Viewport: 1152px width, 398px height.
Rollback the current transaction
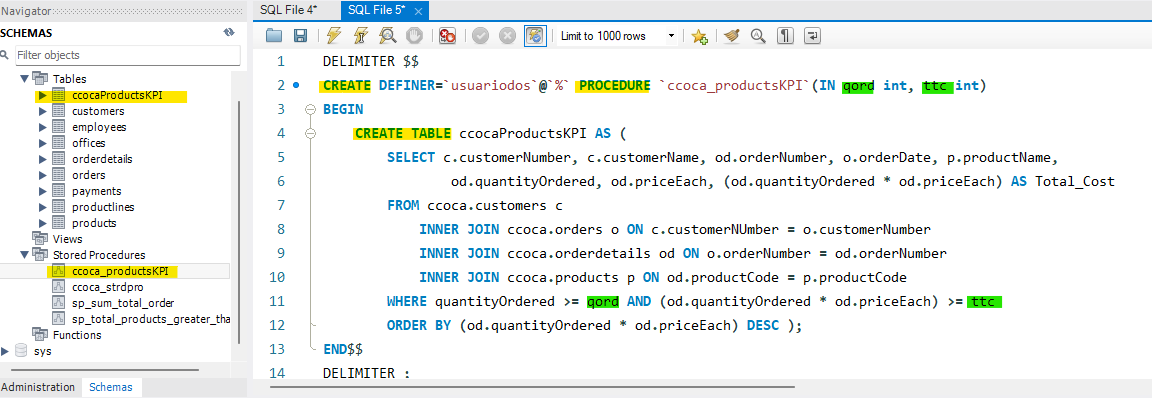tap(507, 35)
